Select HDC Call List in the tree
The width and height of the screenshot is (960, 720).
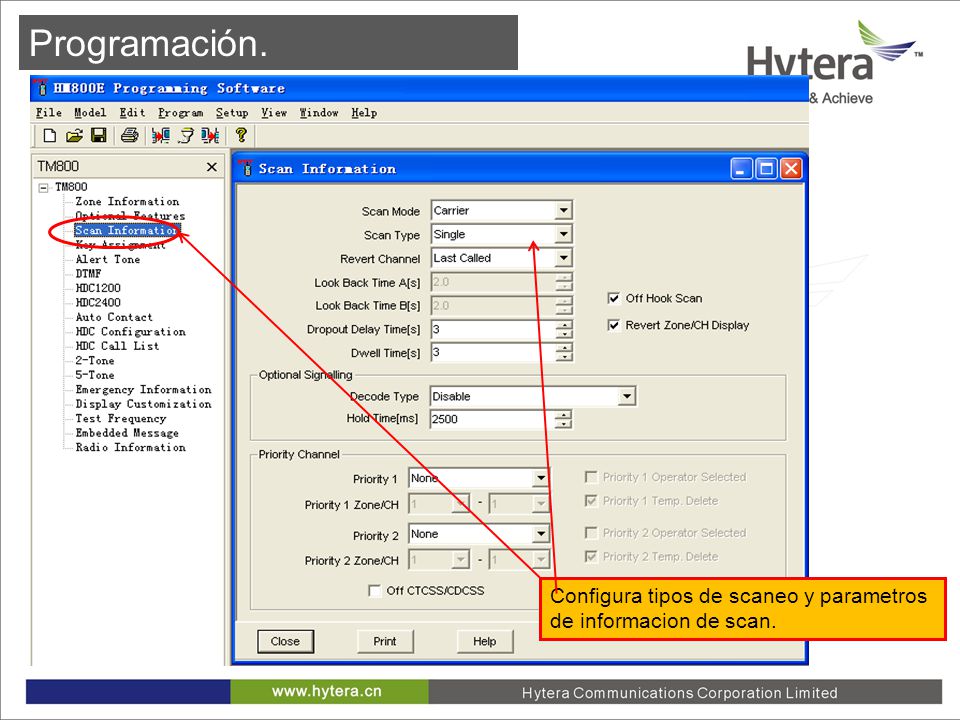click(x=118, y=346)
